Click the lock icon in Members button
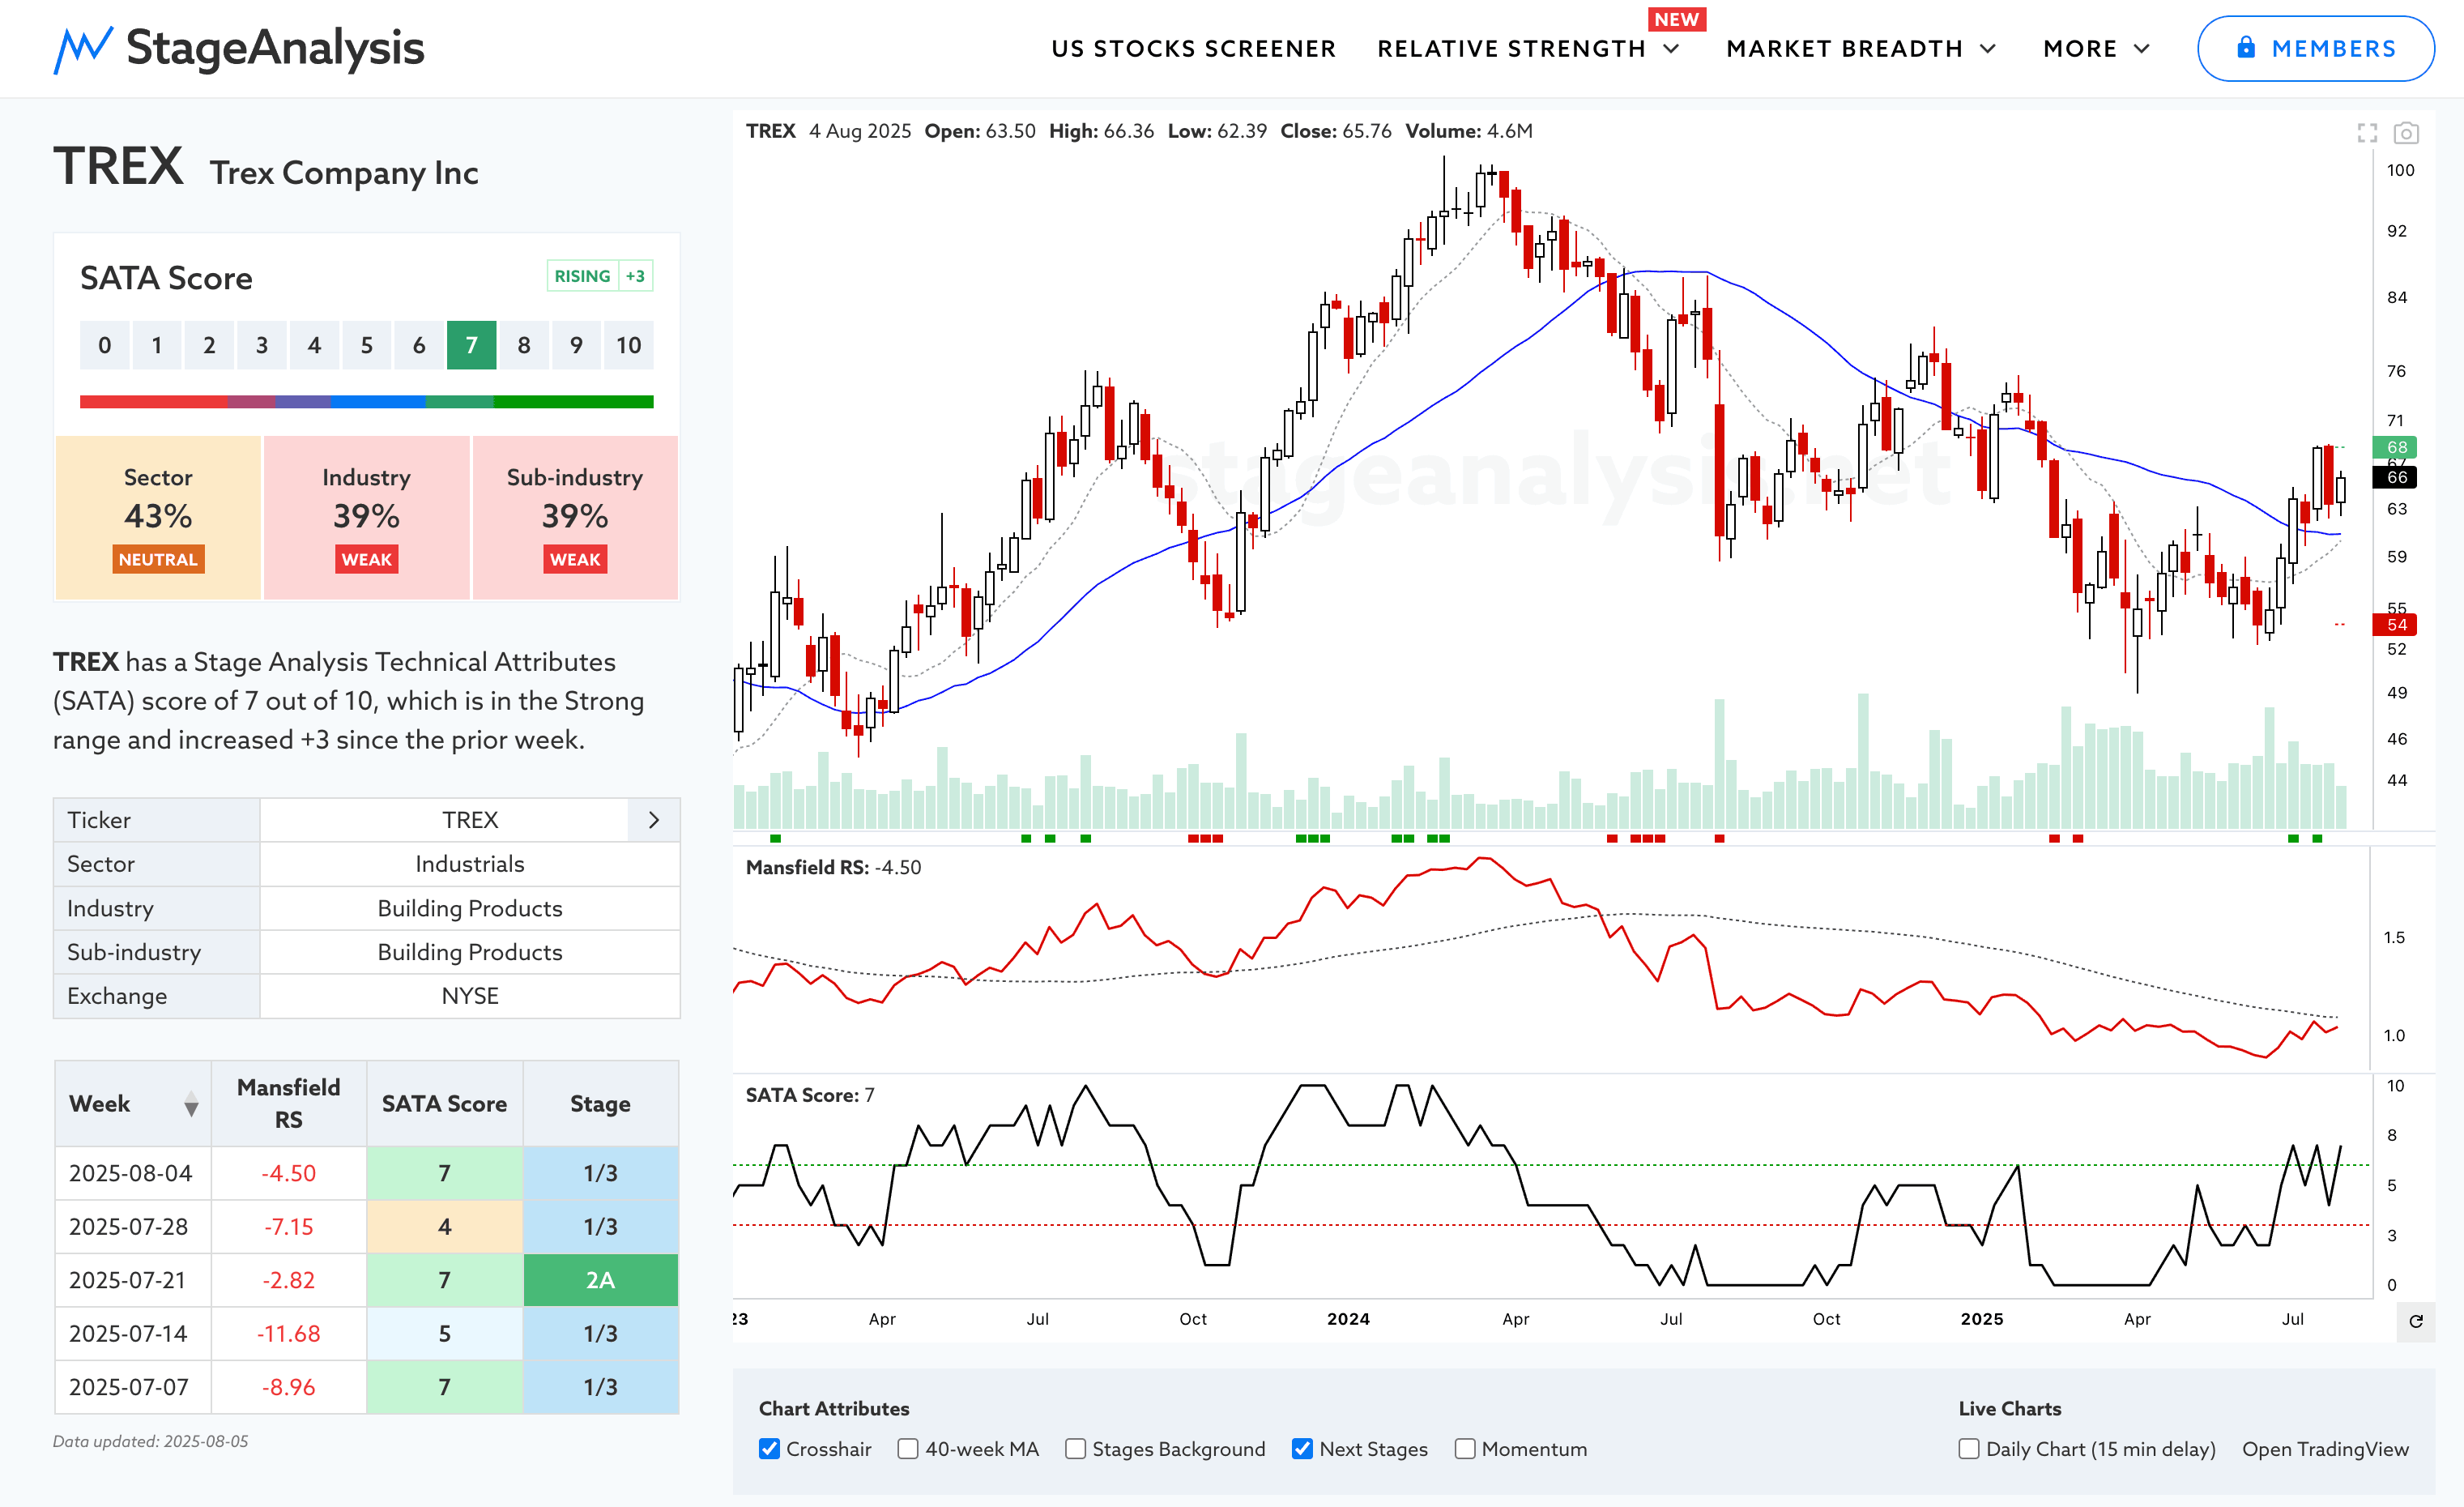This screenshot has height=1507, width=2464. pyautogui.click(x=2246, y=47)
